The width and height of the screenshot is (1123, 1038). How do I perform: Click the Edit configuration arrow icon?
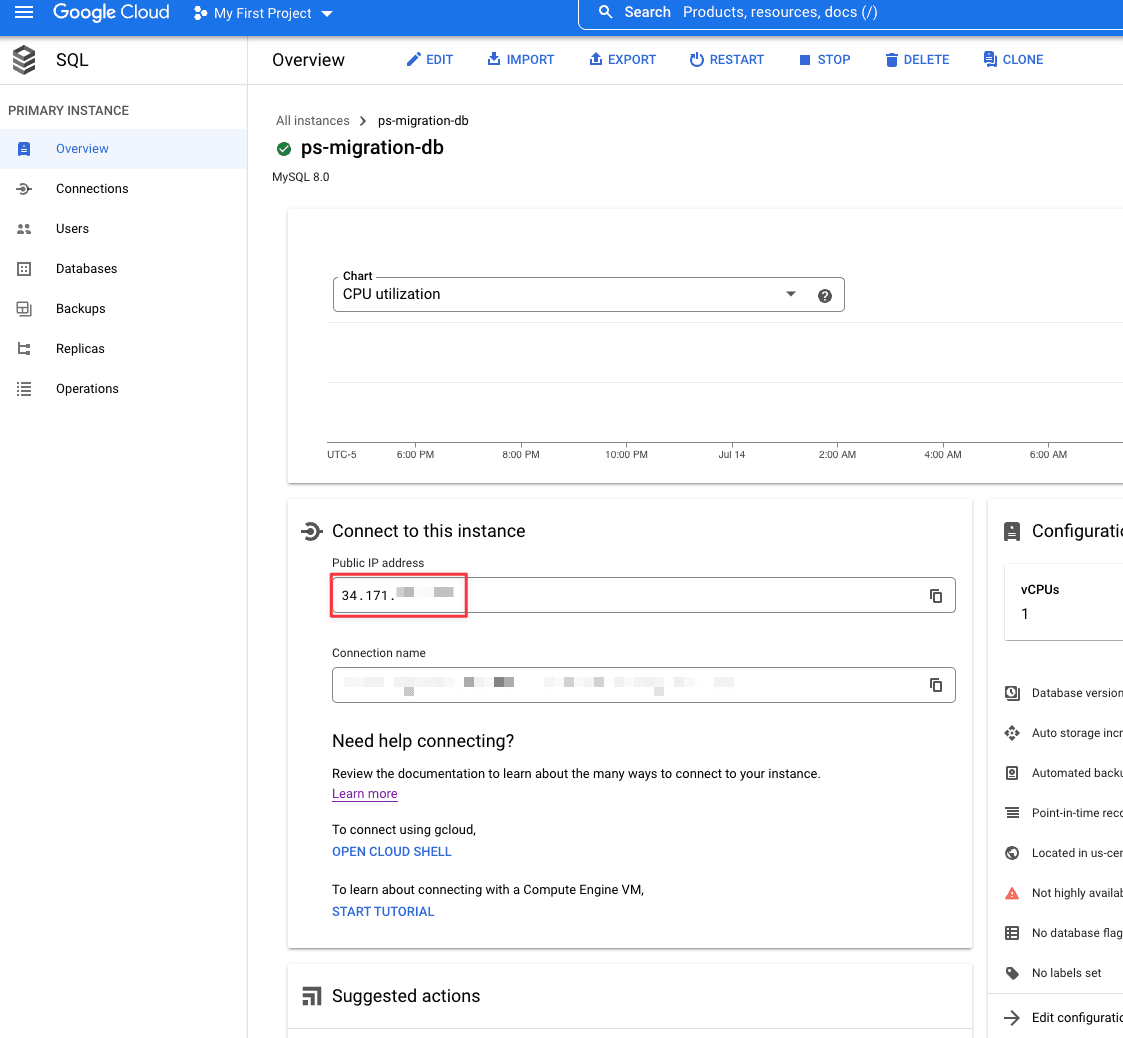coord(1012,1017)
